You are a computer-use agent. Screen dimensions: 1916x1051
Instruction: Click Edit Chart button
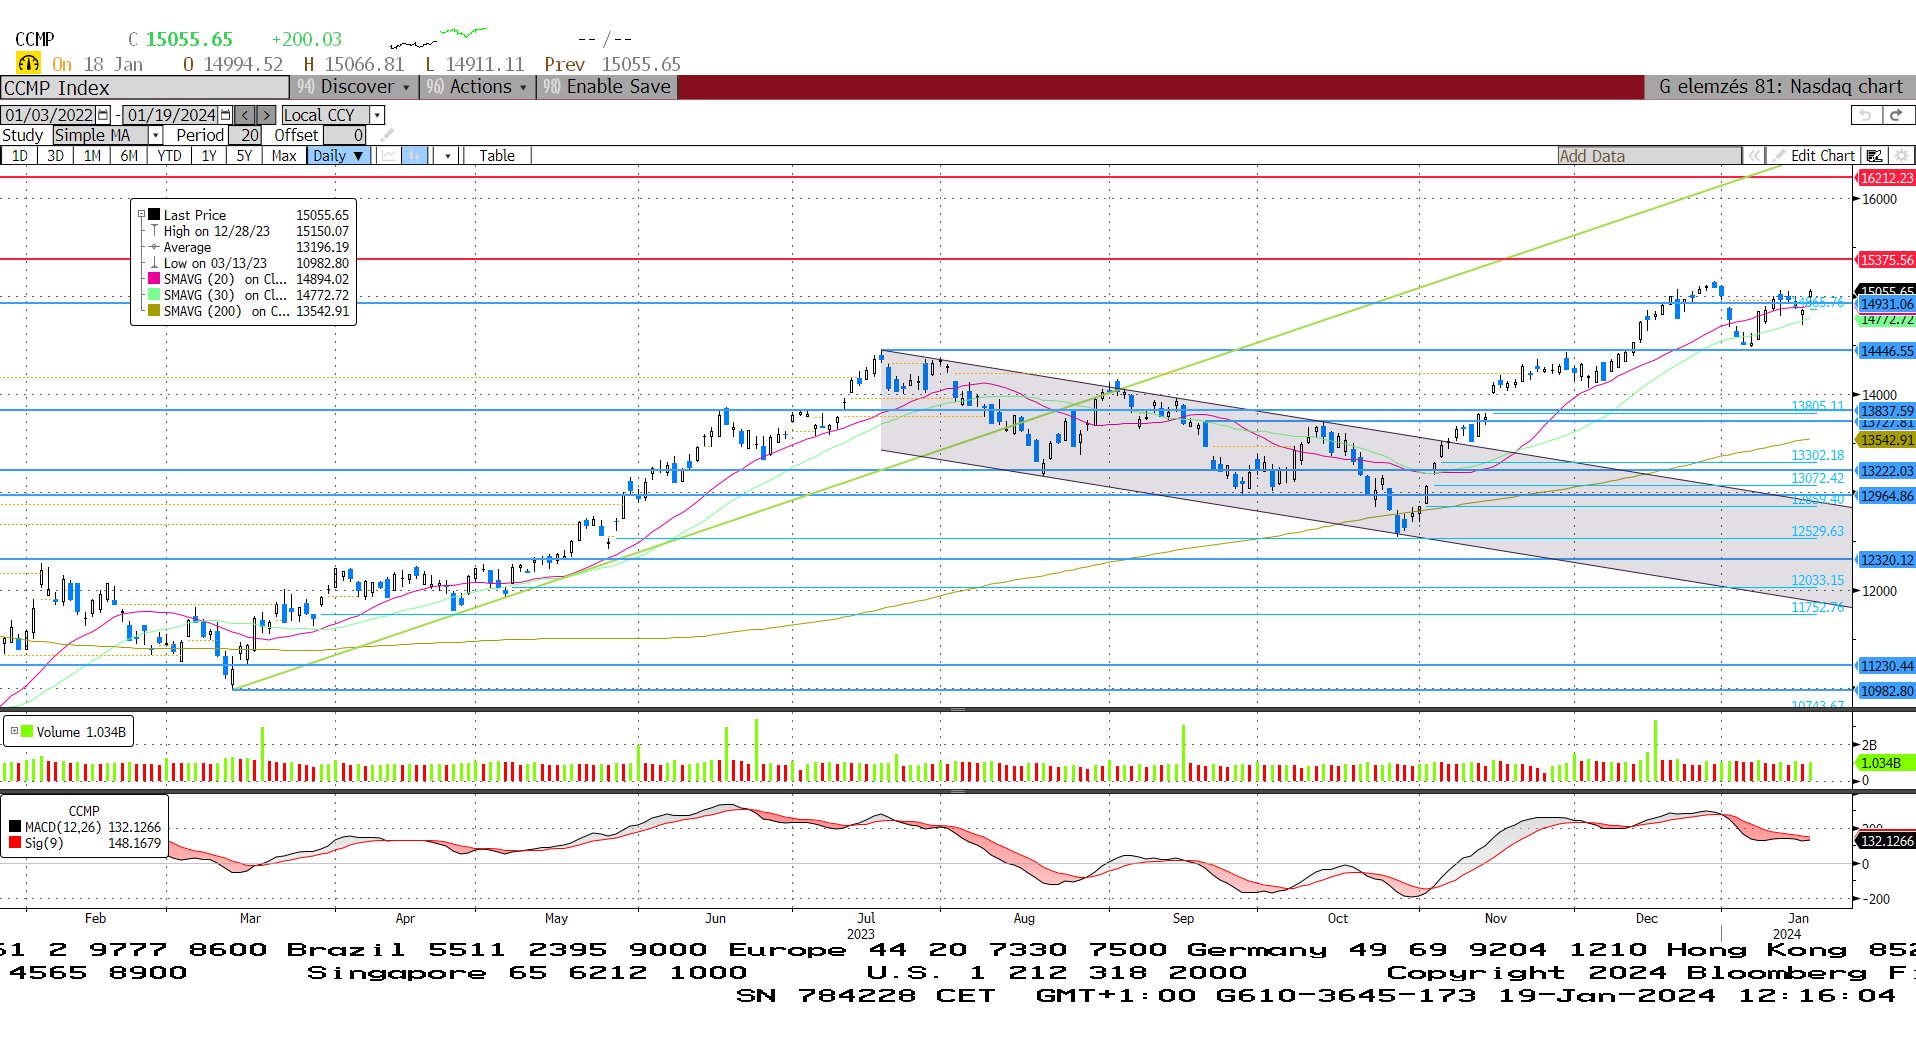(1813, 156)
